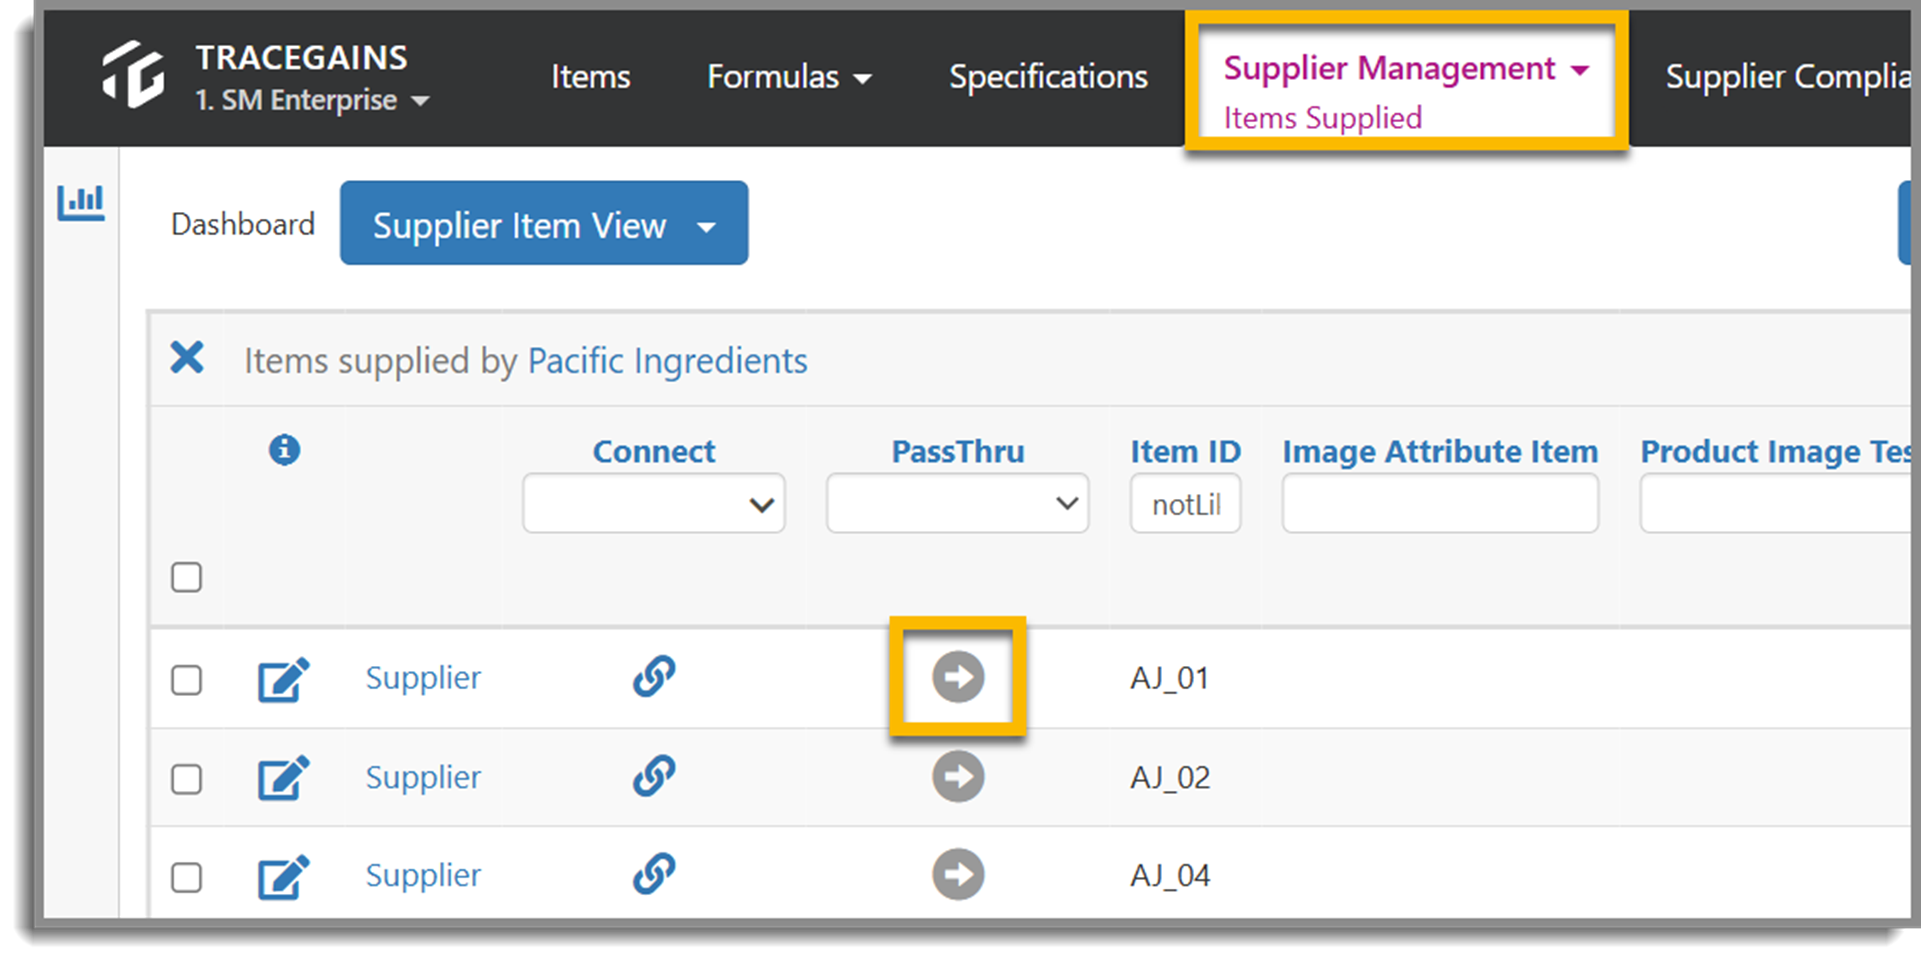The height and width of the screenshot is (962, 1921).
Task: Sort by Image Attribute Item column header
Action: [x=1440, y=452]
